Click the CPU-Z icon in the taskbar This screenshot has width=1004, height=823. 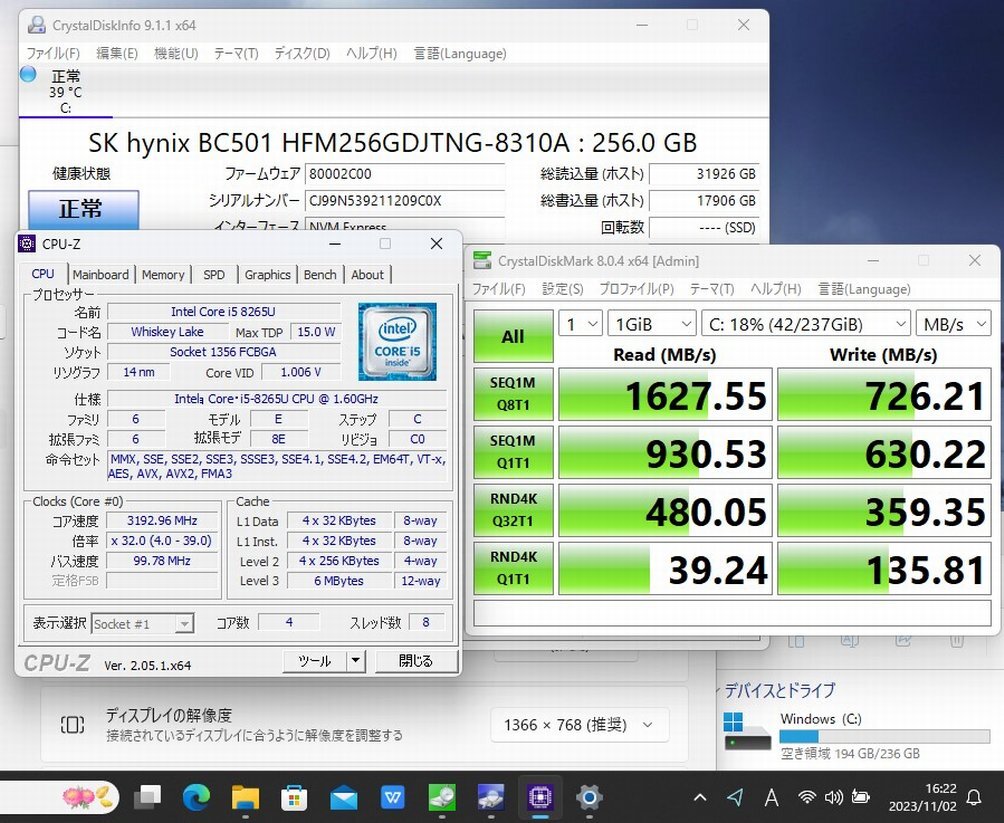[x=540, y=797]
